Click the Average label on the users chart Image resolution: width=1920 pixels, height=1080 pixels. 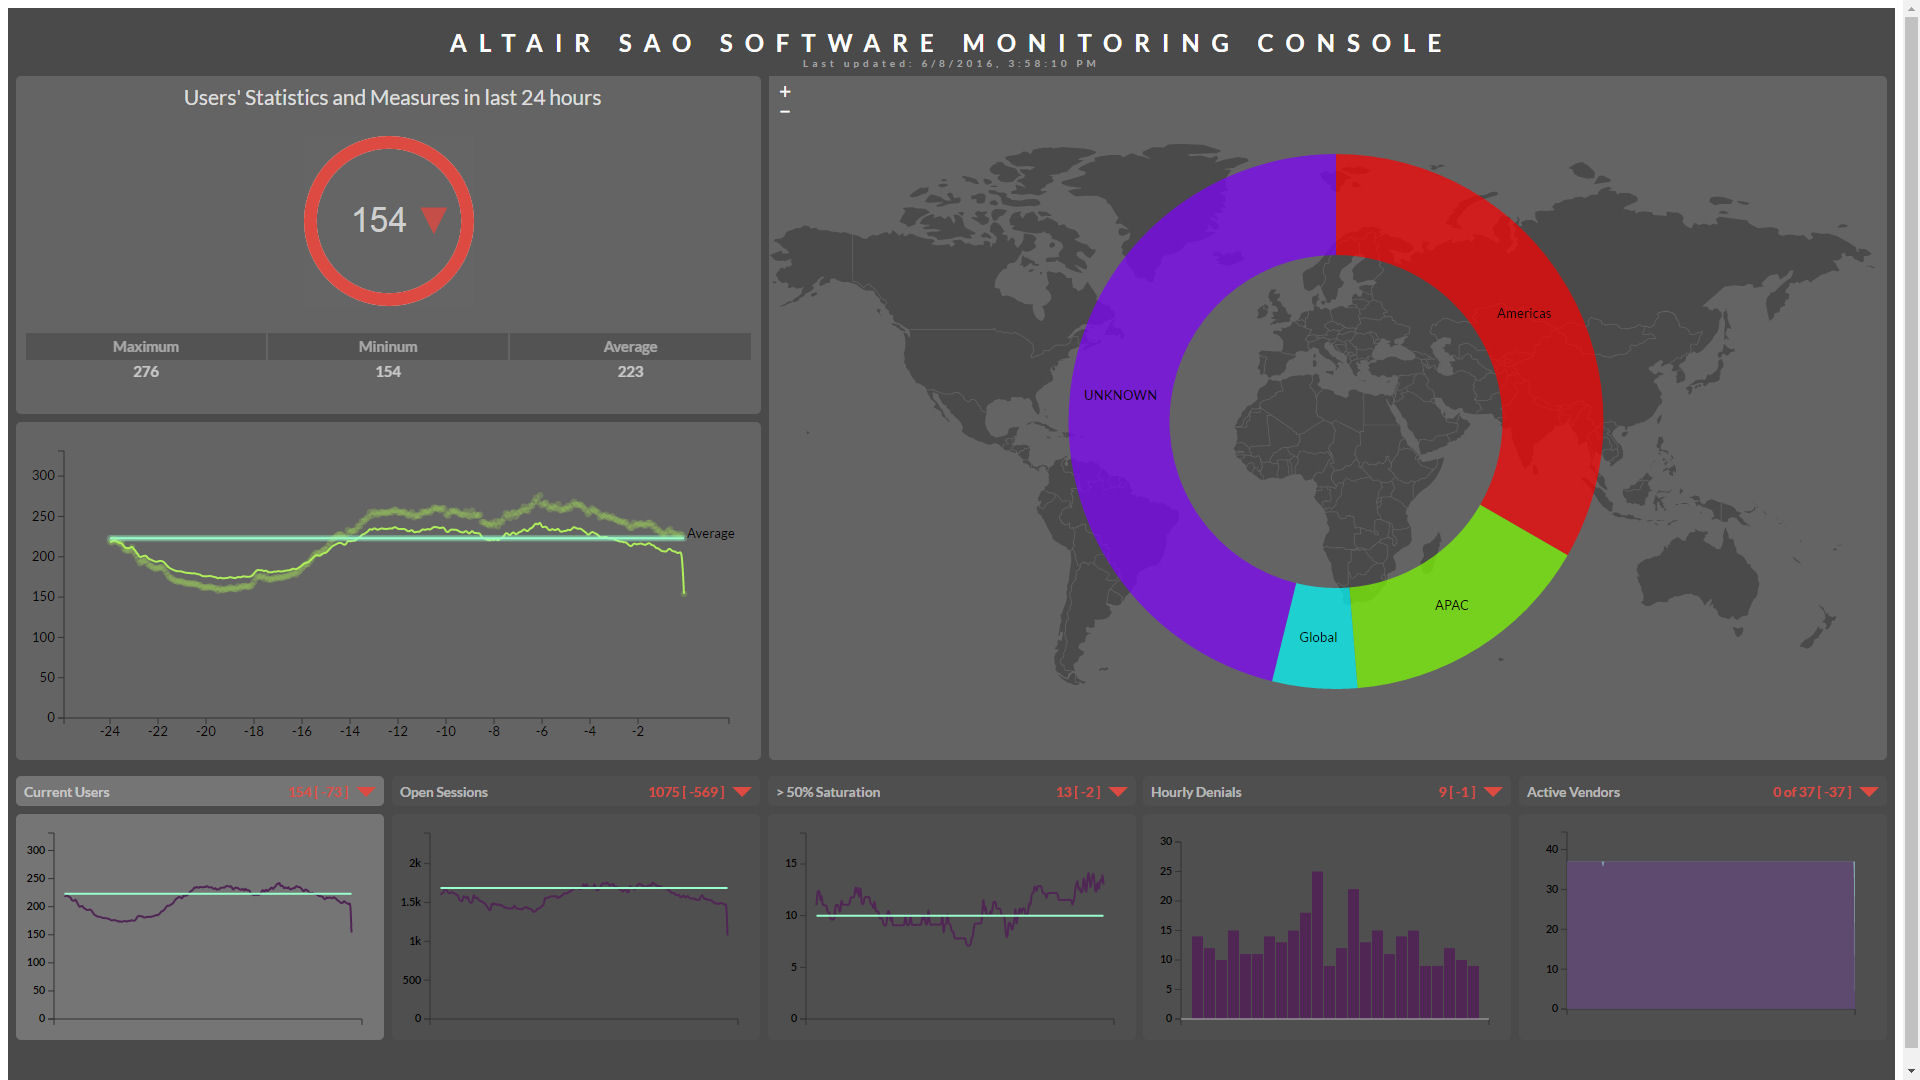(709, 533)
